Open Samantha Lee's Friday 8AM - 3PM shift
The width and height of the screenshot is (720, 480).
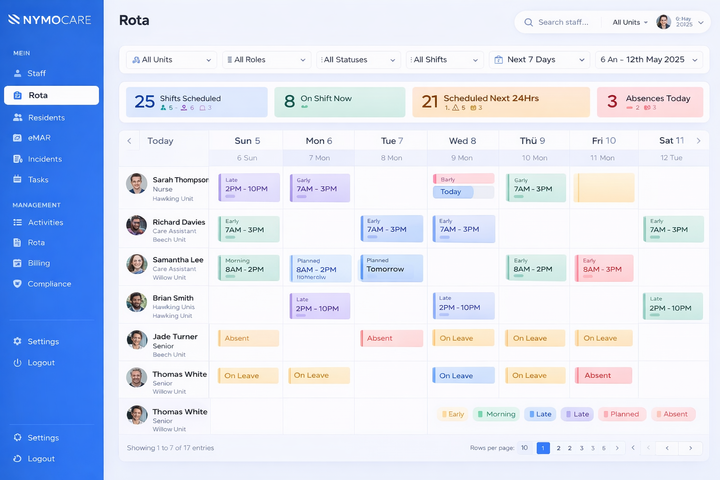[604, 268]
